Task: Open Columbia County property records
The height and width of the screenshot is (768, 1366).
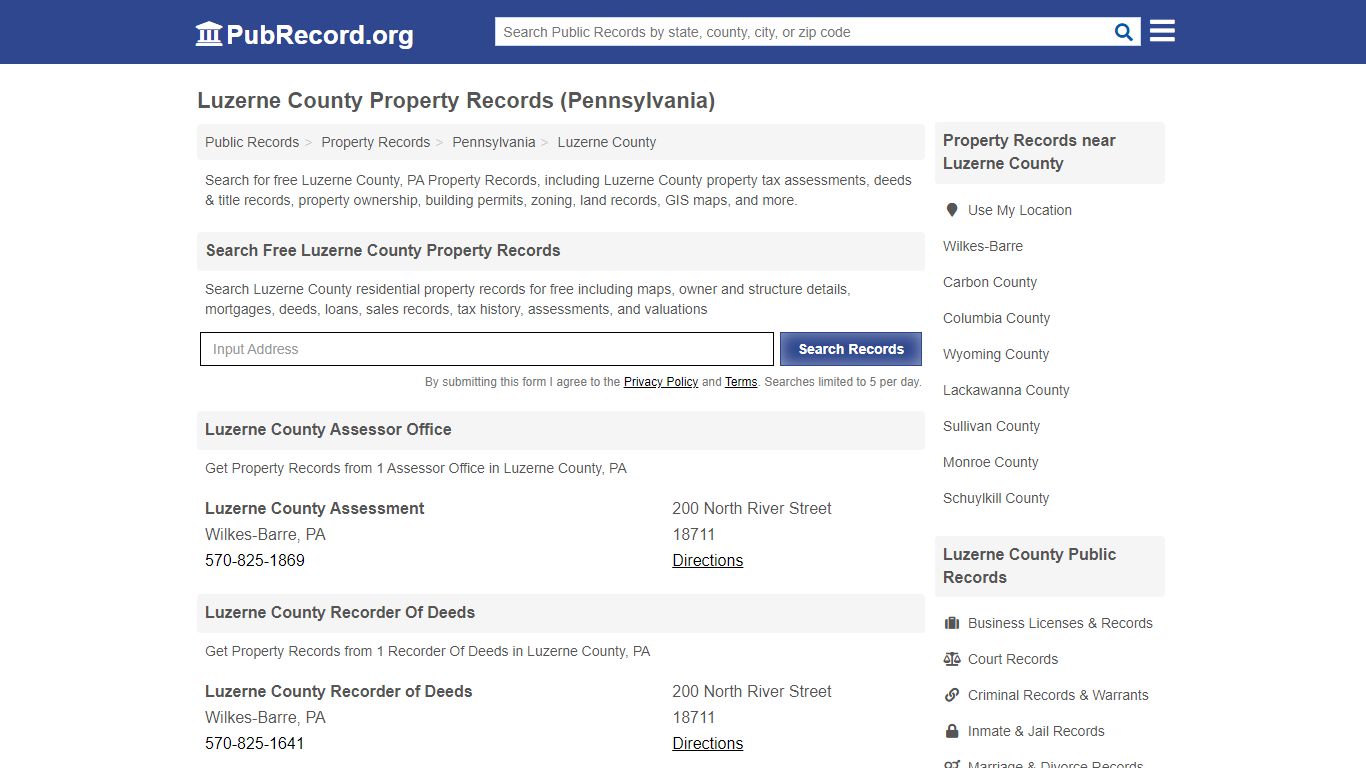Action: point(997,318)
